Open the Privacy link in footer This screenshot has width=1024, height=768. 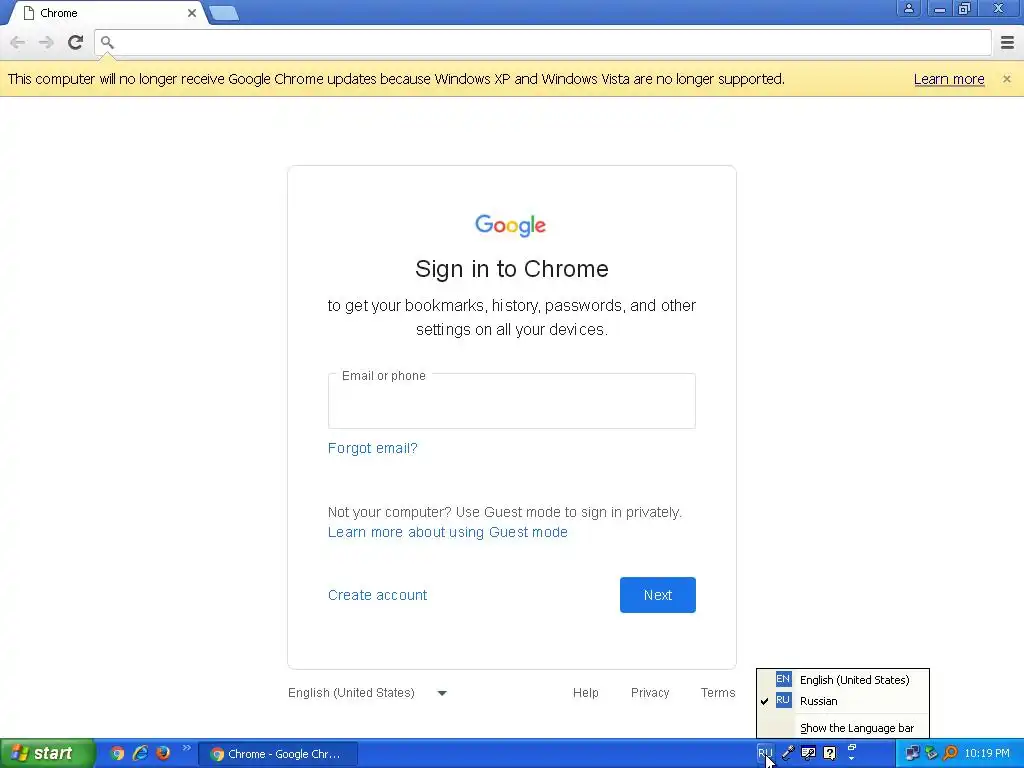point(650,693)
